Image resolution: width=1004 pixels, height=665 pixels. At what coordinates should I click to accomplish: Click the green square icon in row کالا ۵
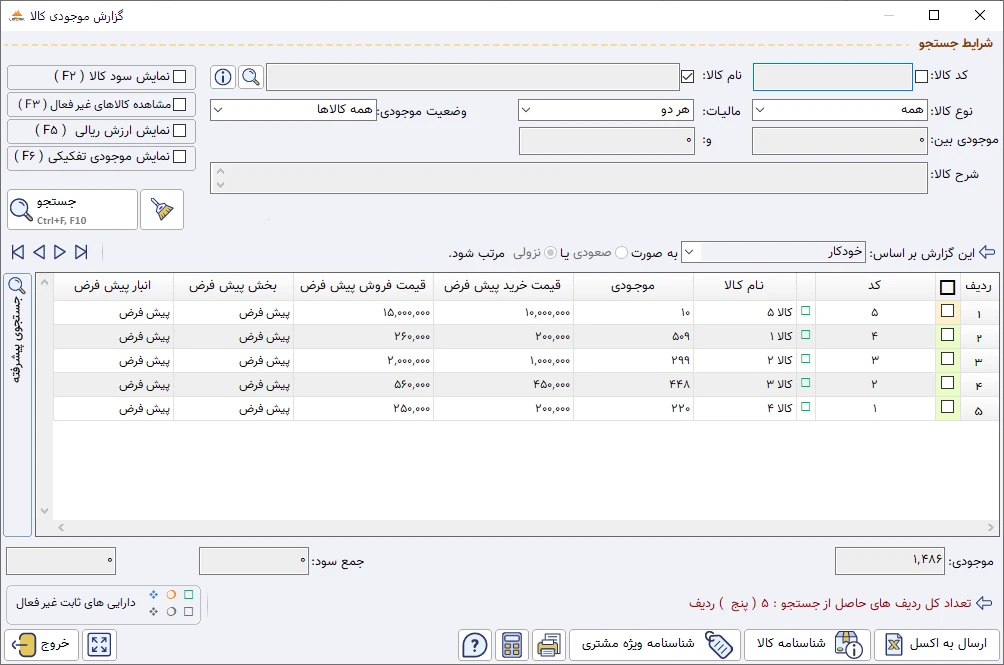tap(806, 311)
